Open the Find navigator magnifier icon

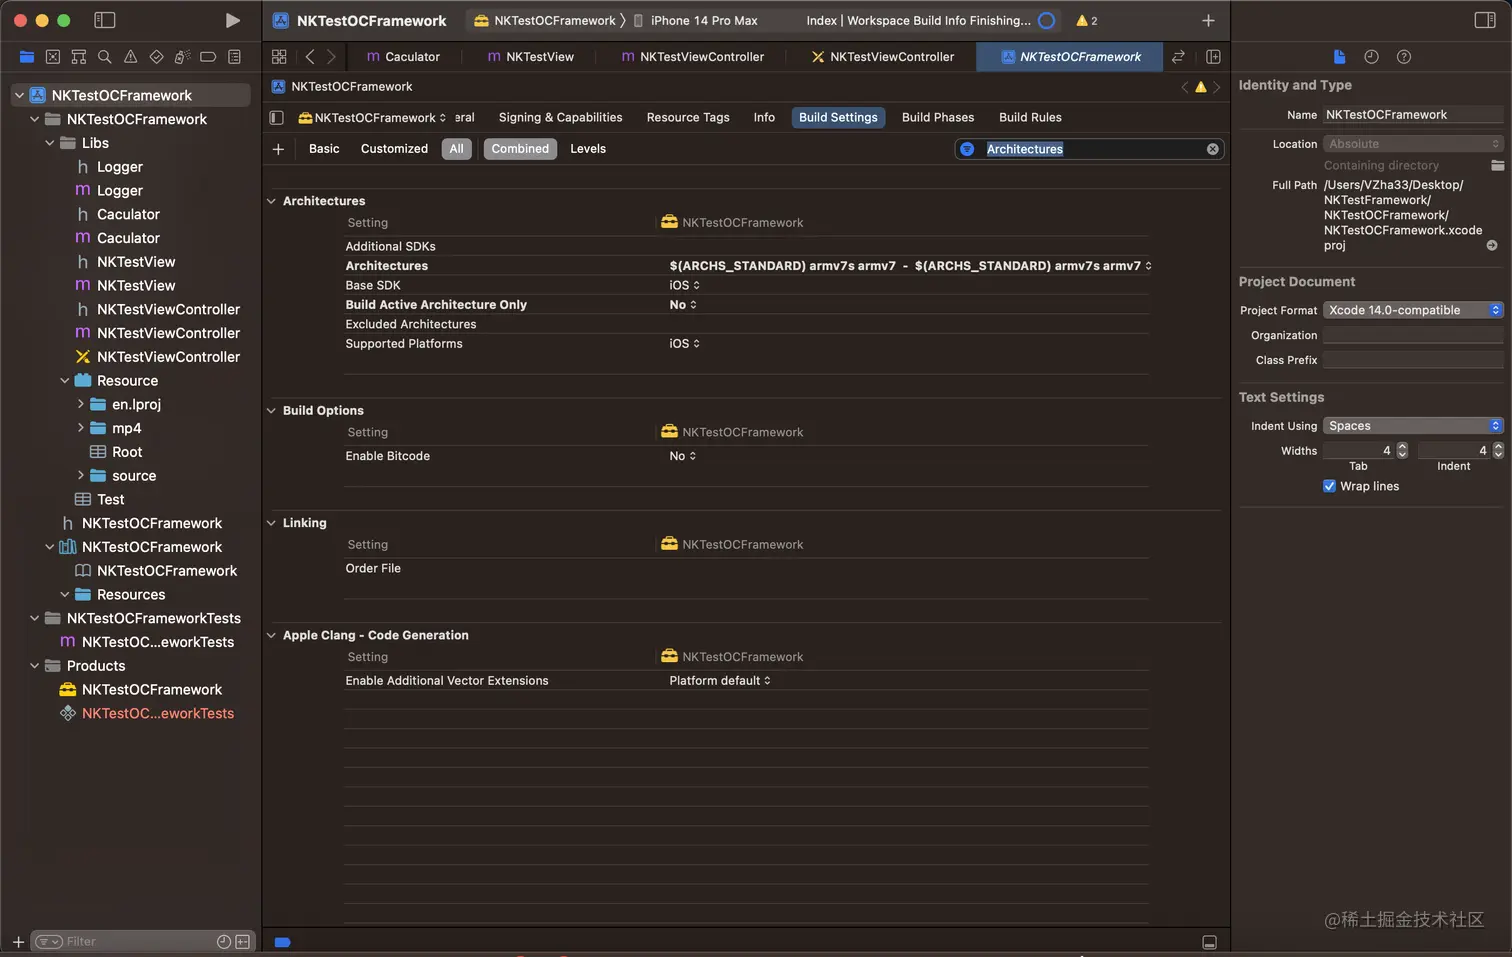104,57
